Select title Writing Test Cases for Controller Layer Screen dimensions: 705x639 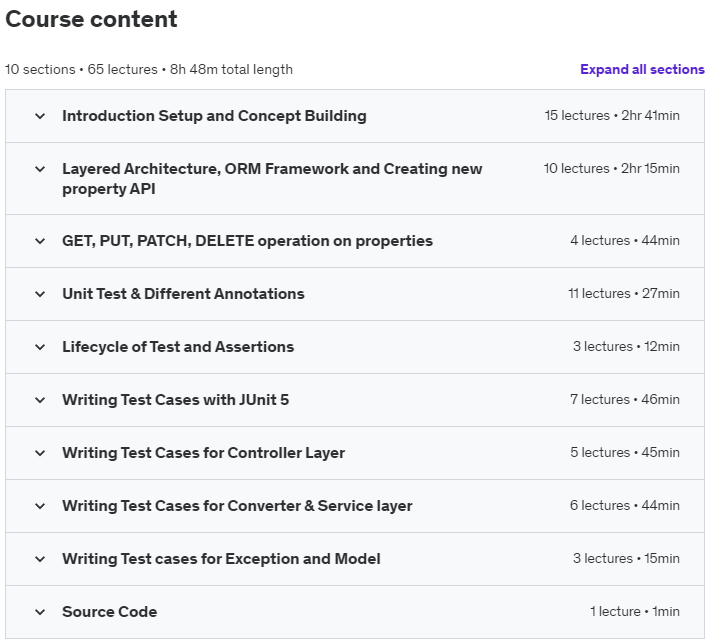[203, 452]
